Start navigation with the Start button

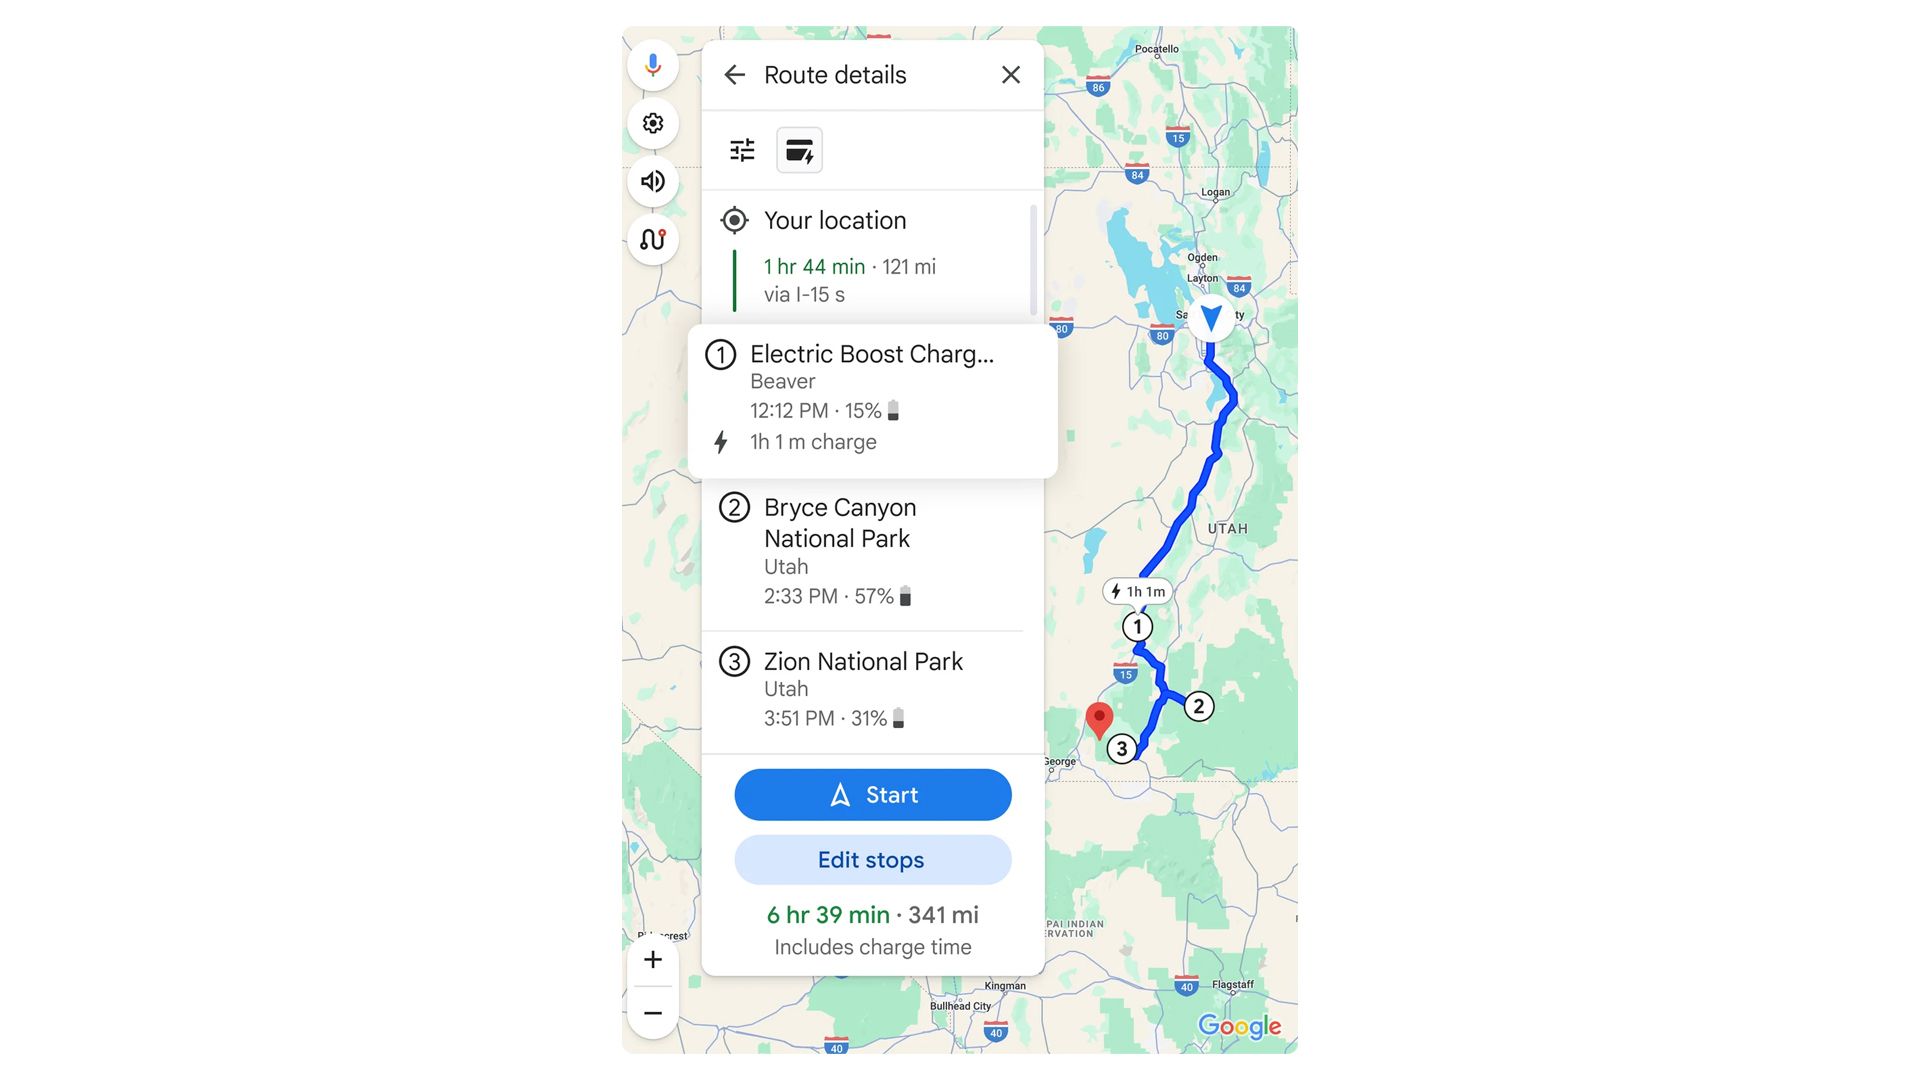(873, 794)
